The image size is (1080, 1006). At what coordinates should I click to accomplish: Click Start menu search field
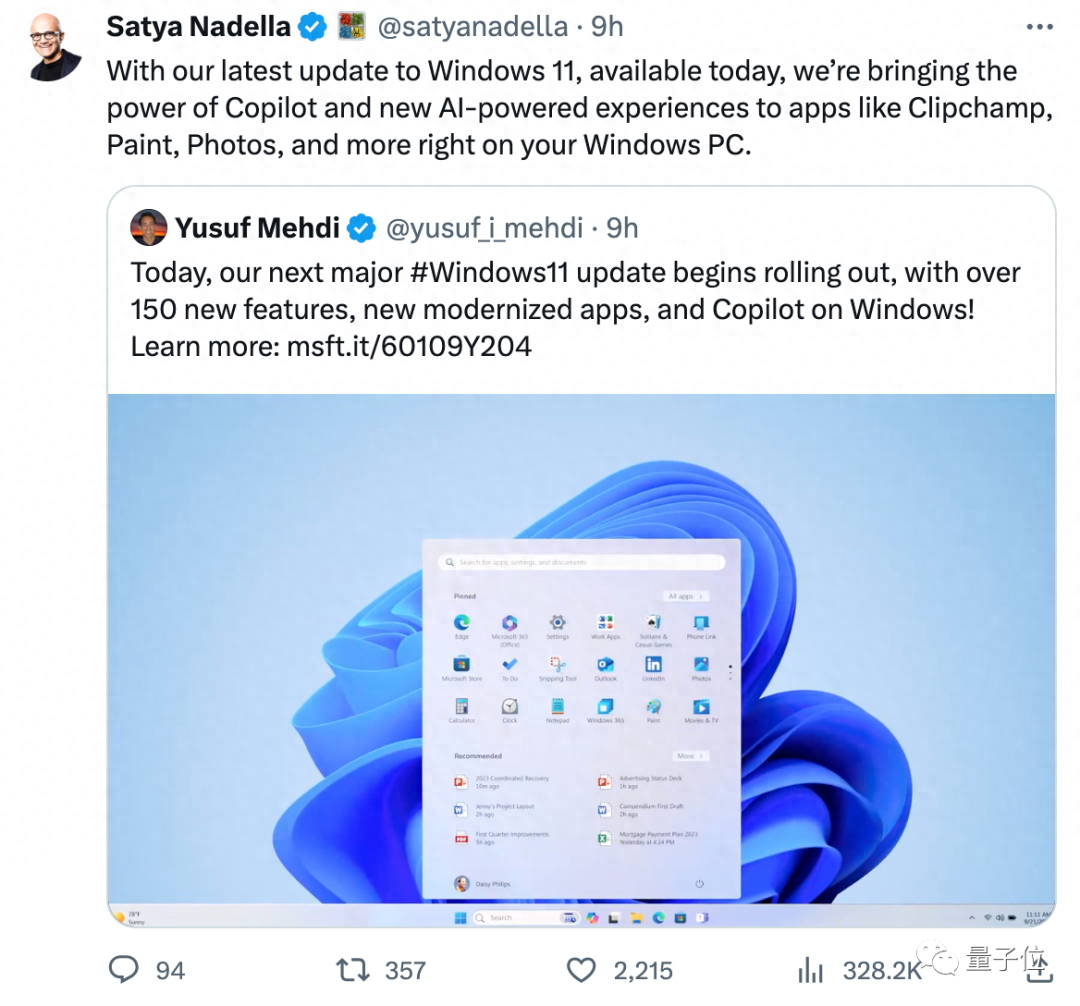(581, 563)
